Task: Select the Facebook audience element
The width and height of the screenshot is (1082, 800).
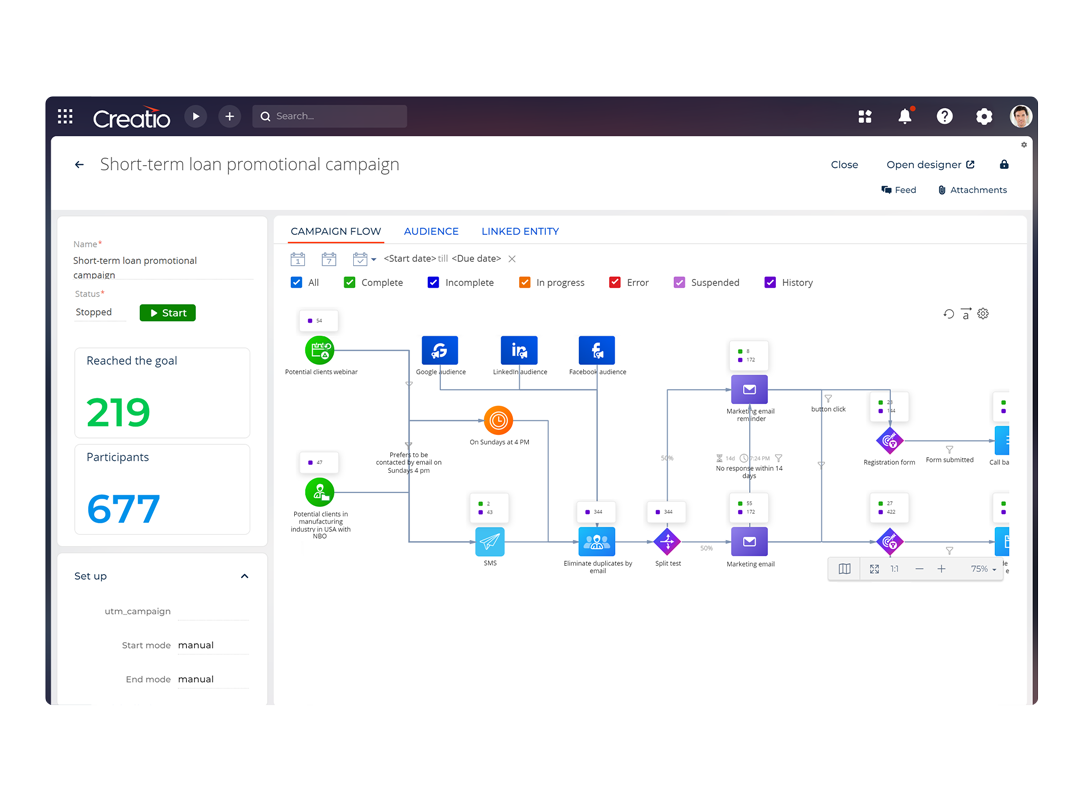Action: [597, 350]
